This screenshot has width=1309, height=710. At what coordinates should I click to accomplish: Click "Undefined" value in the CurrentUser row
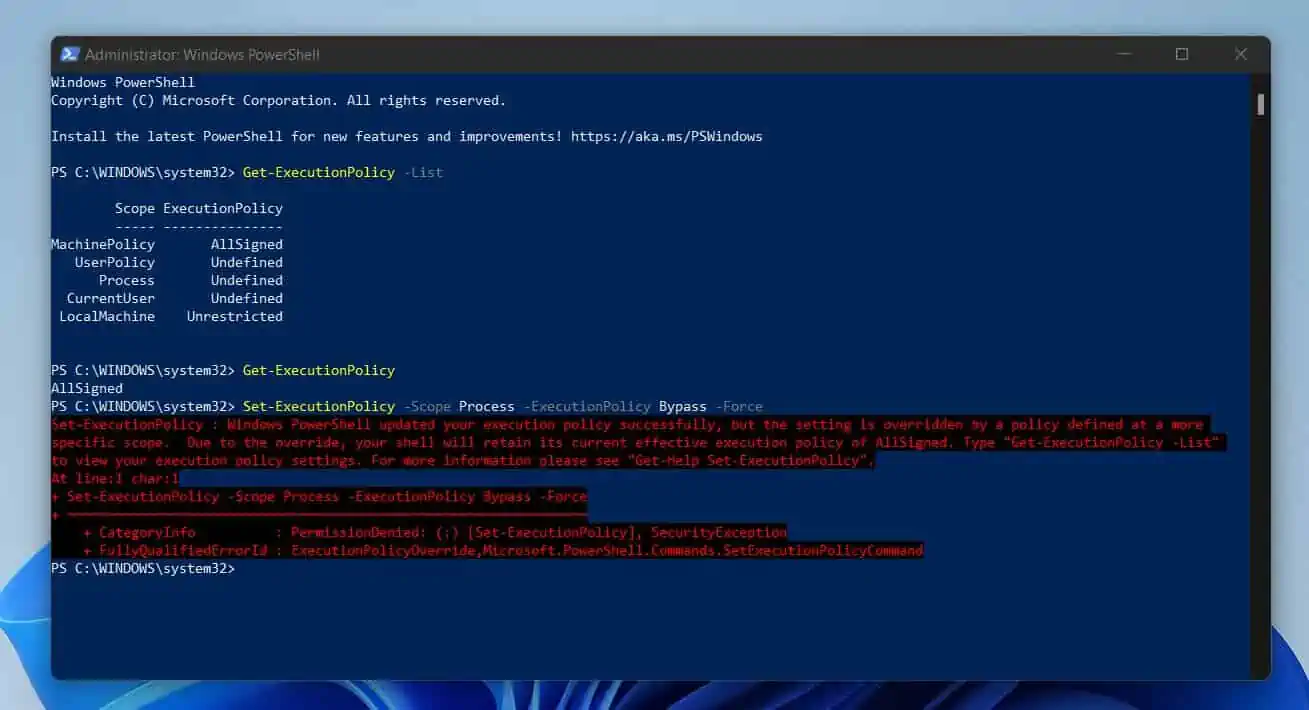click(x=247, y=298)
